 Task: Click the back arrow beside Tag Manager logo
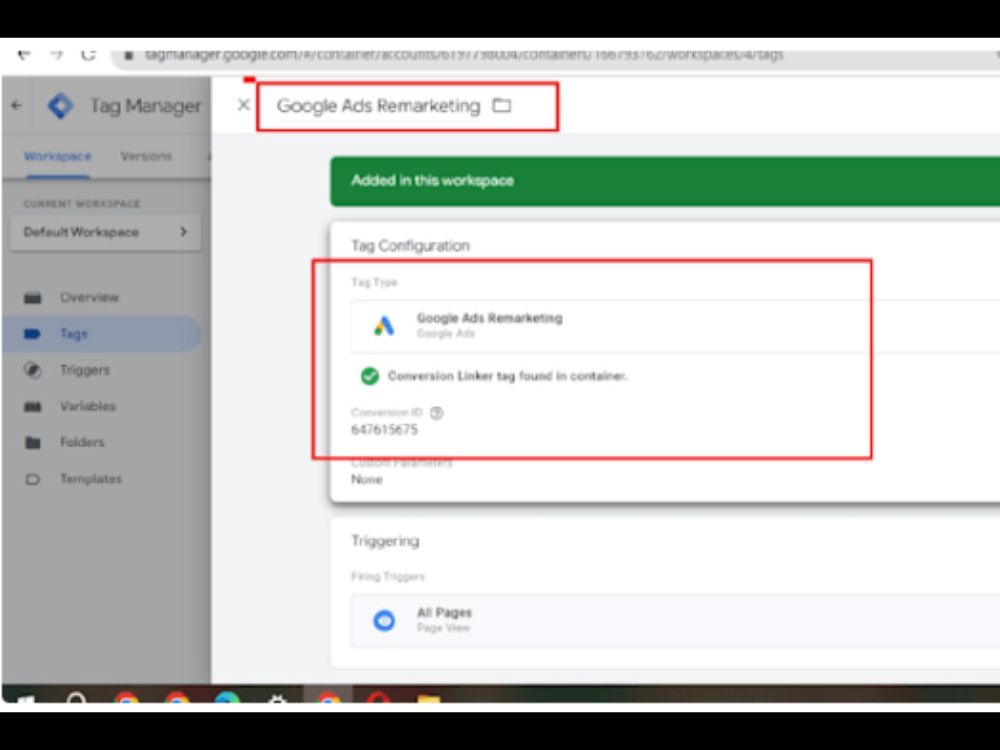[17, 106]
